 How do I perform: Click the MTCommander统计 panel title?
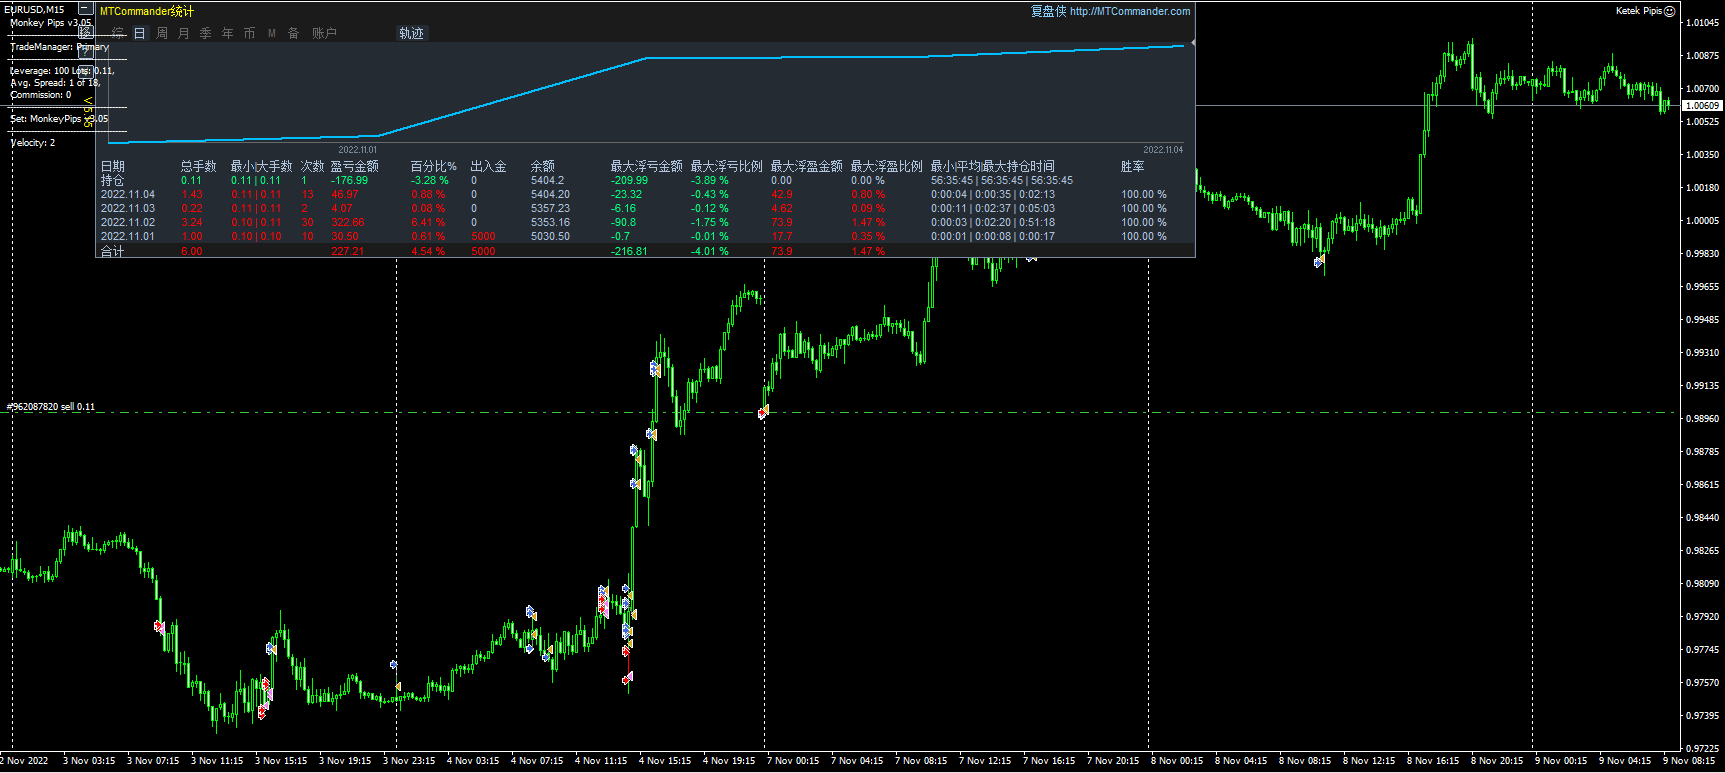[147, 11]
